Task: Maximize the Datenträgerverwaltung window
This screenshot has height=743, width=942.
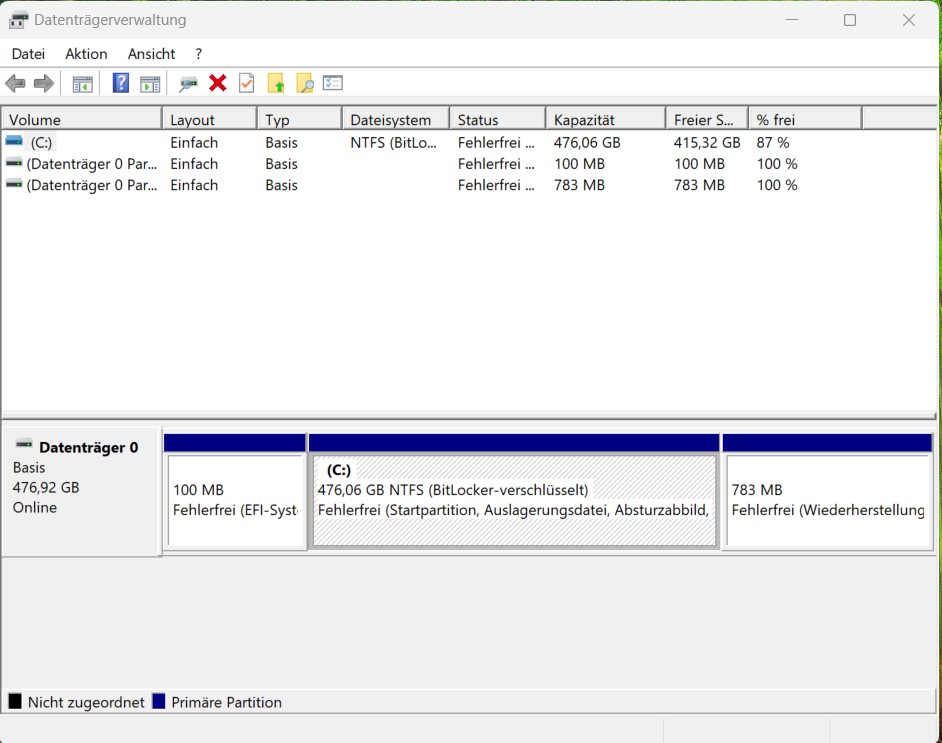Action: click(x=849, y=20)
